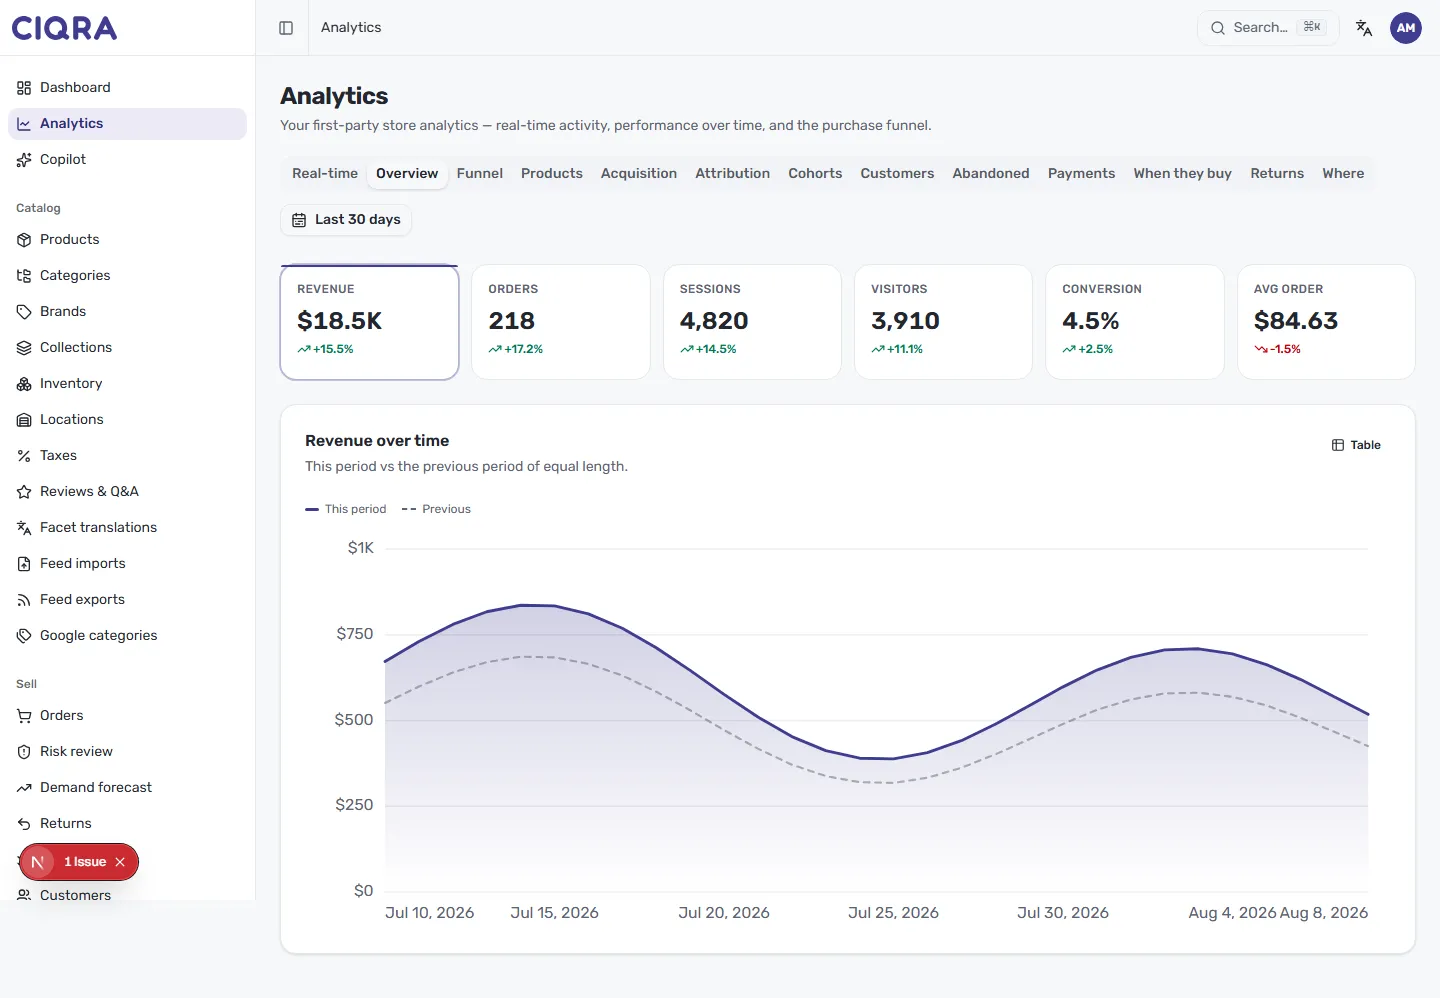
Task: Click the Analytics chart icon in sidebar
Action: click(x=24, y=124)
